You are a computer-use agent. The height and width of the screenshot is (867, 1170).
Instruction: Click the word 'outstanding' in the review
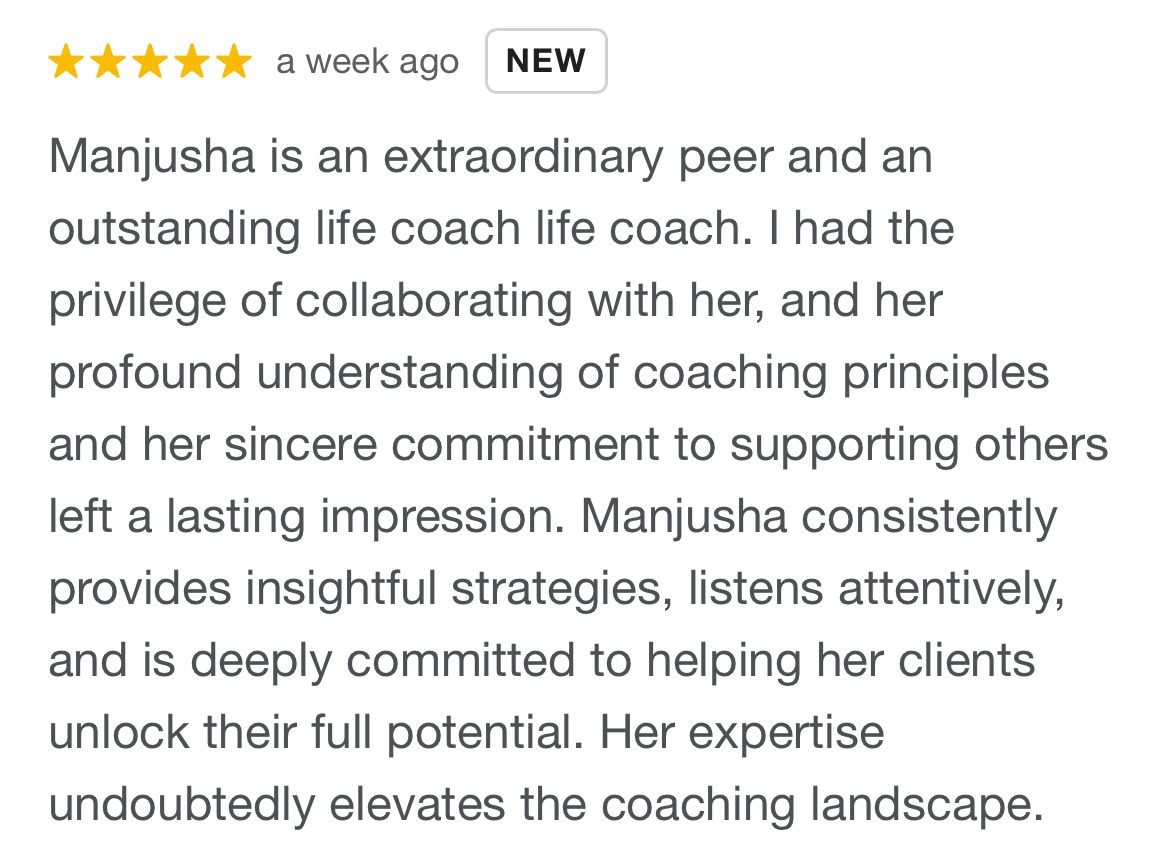(175, 228)
